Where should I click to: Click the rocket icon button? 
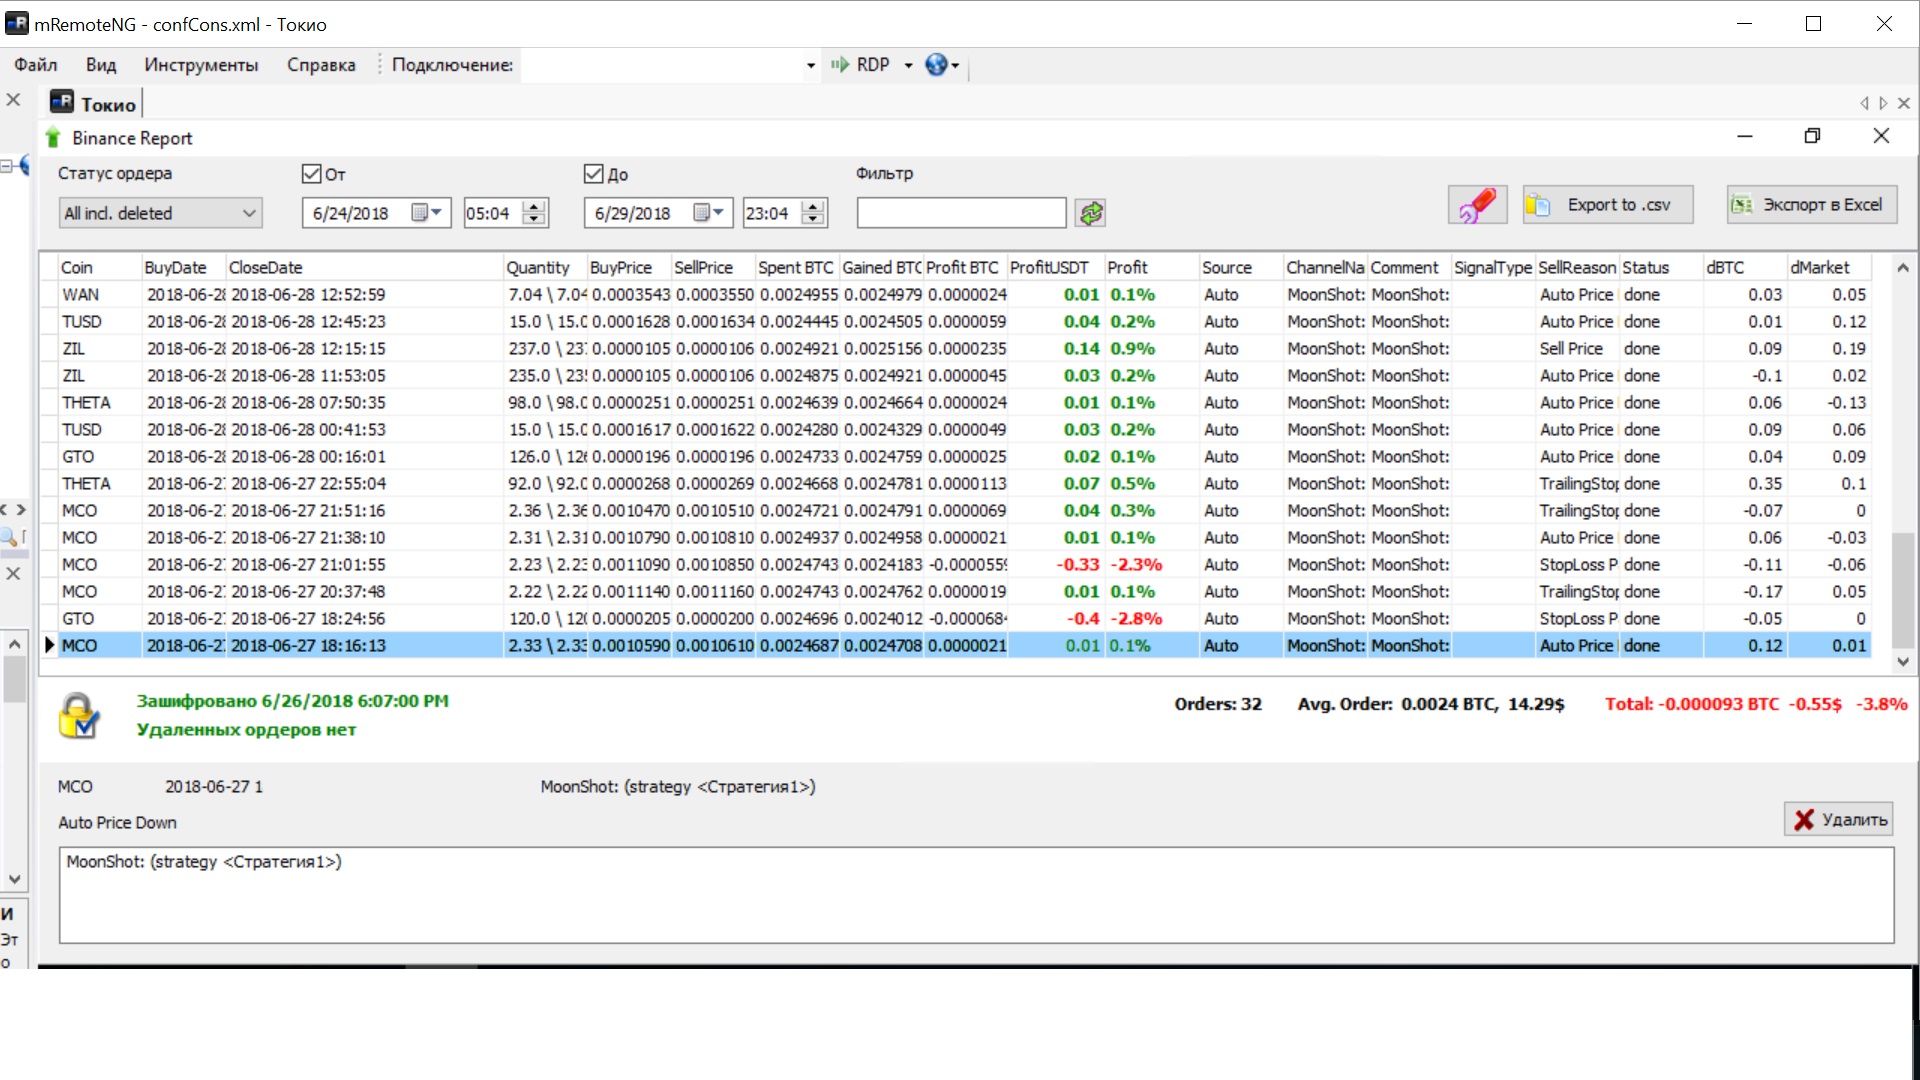coord(1477,205)
